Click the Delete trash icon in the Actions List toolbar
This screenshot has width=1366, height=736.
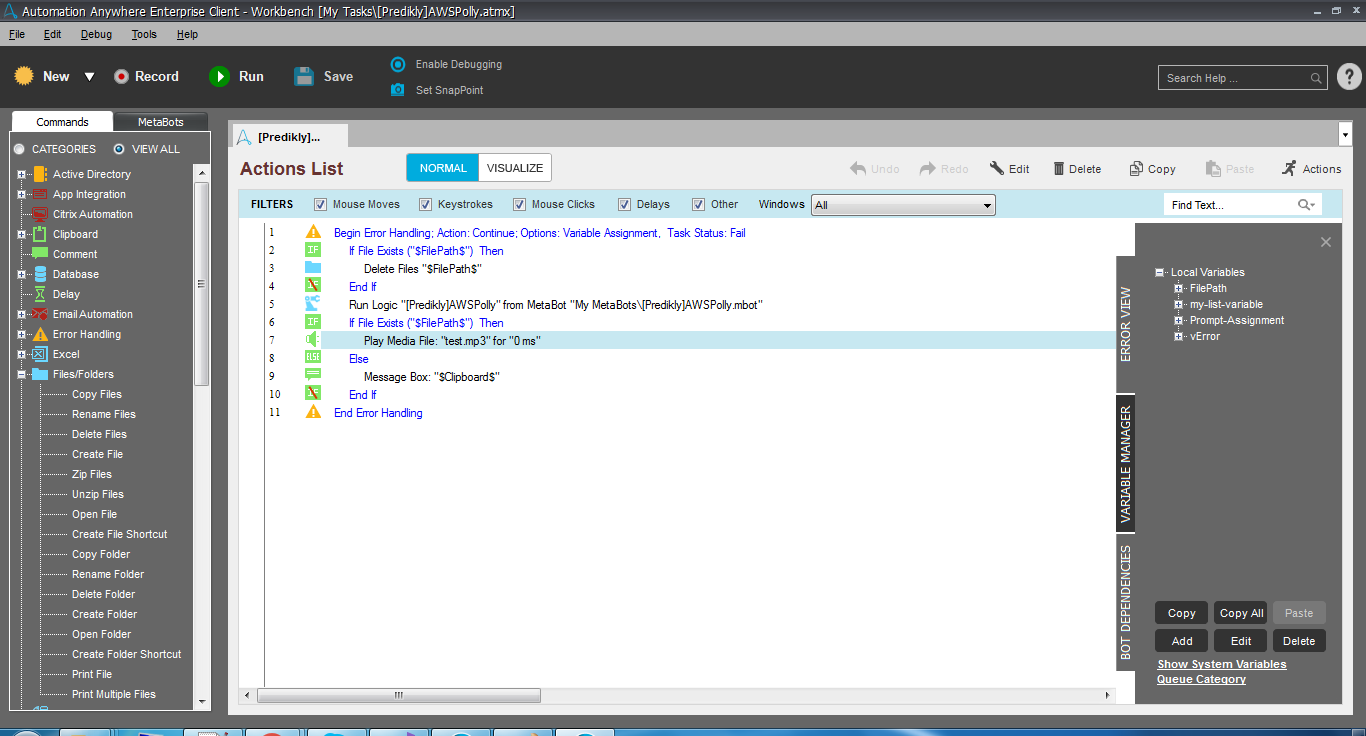coord(1059,169)
